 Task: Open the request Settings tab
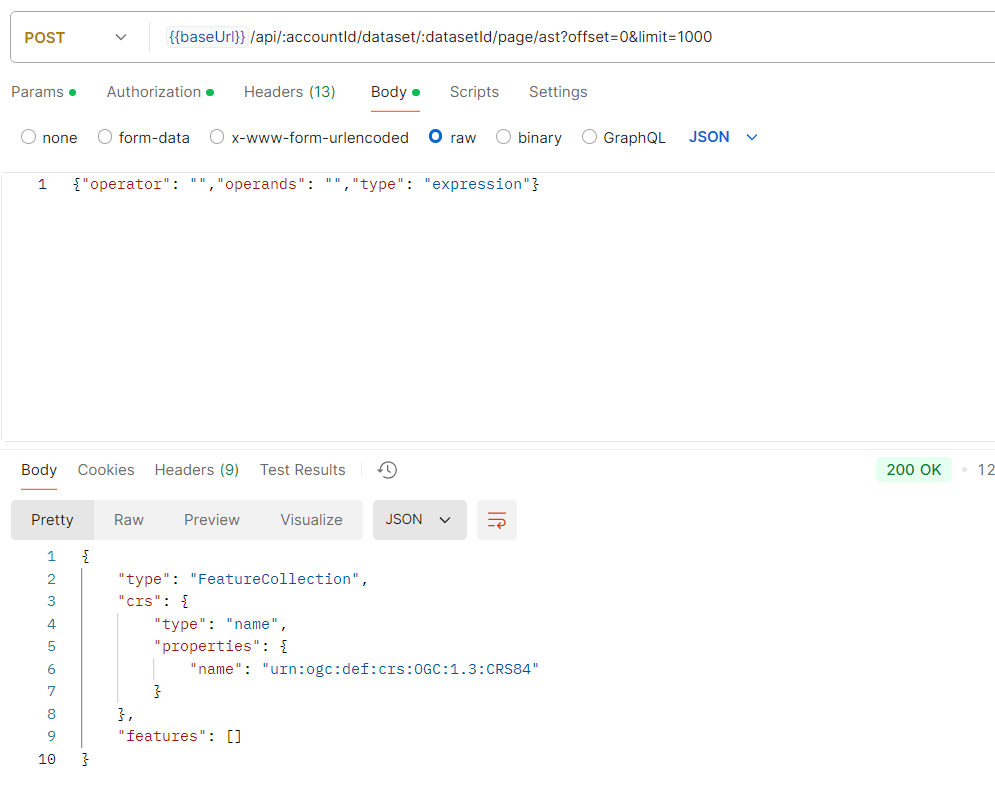tap(558, 92)
